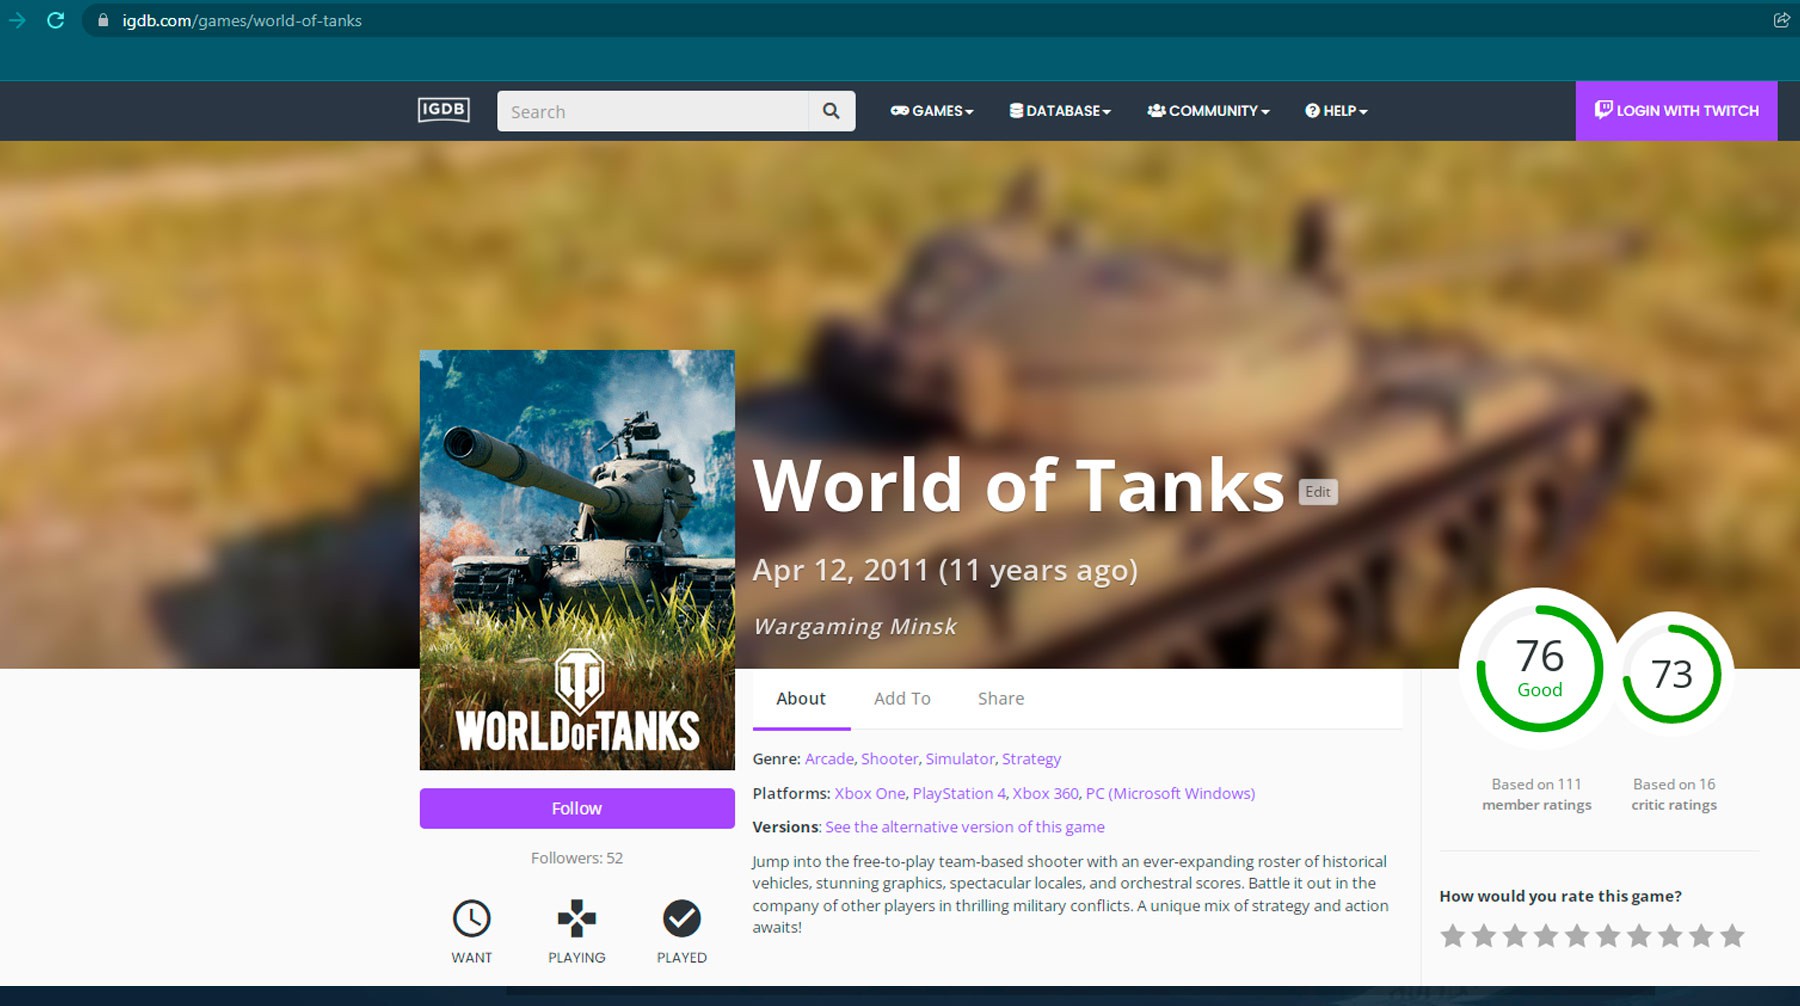Open the Simulator genre link
This screenshot has height=1006, width=1800.
960,759
